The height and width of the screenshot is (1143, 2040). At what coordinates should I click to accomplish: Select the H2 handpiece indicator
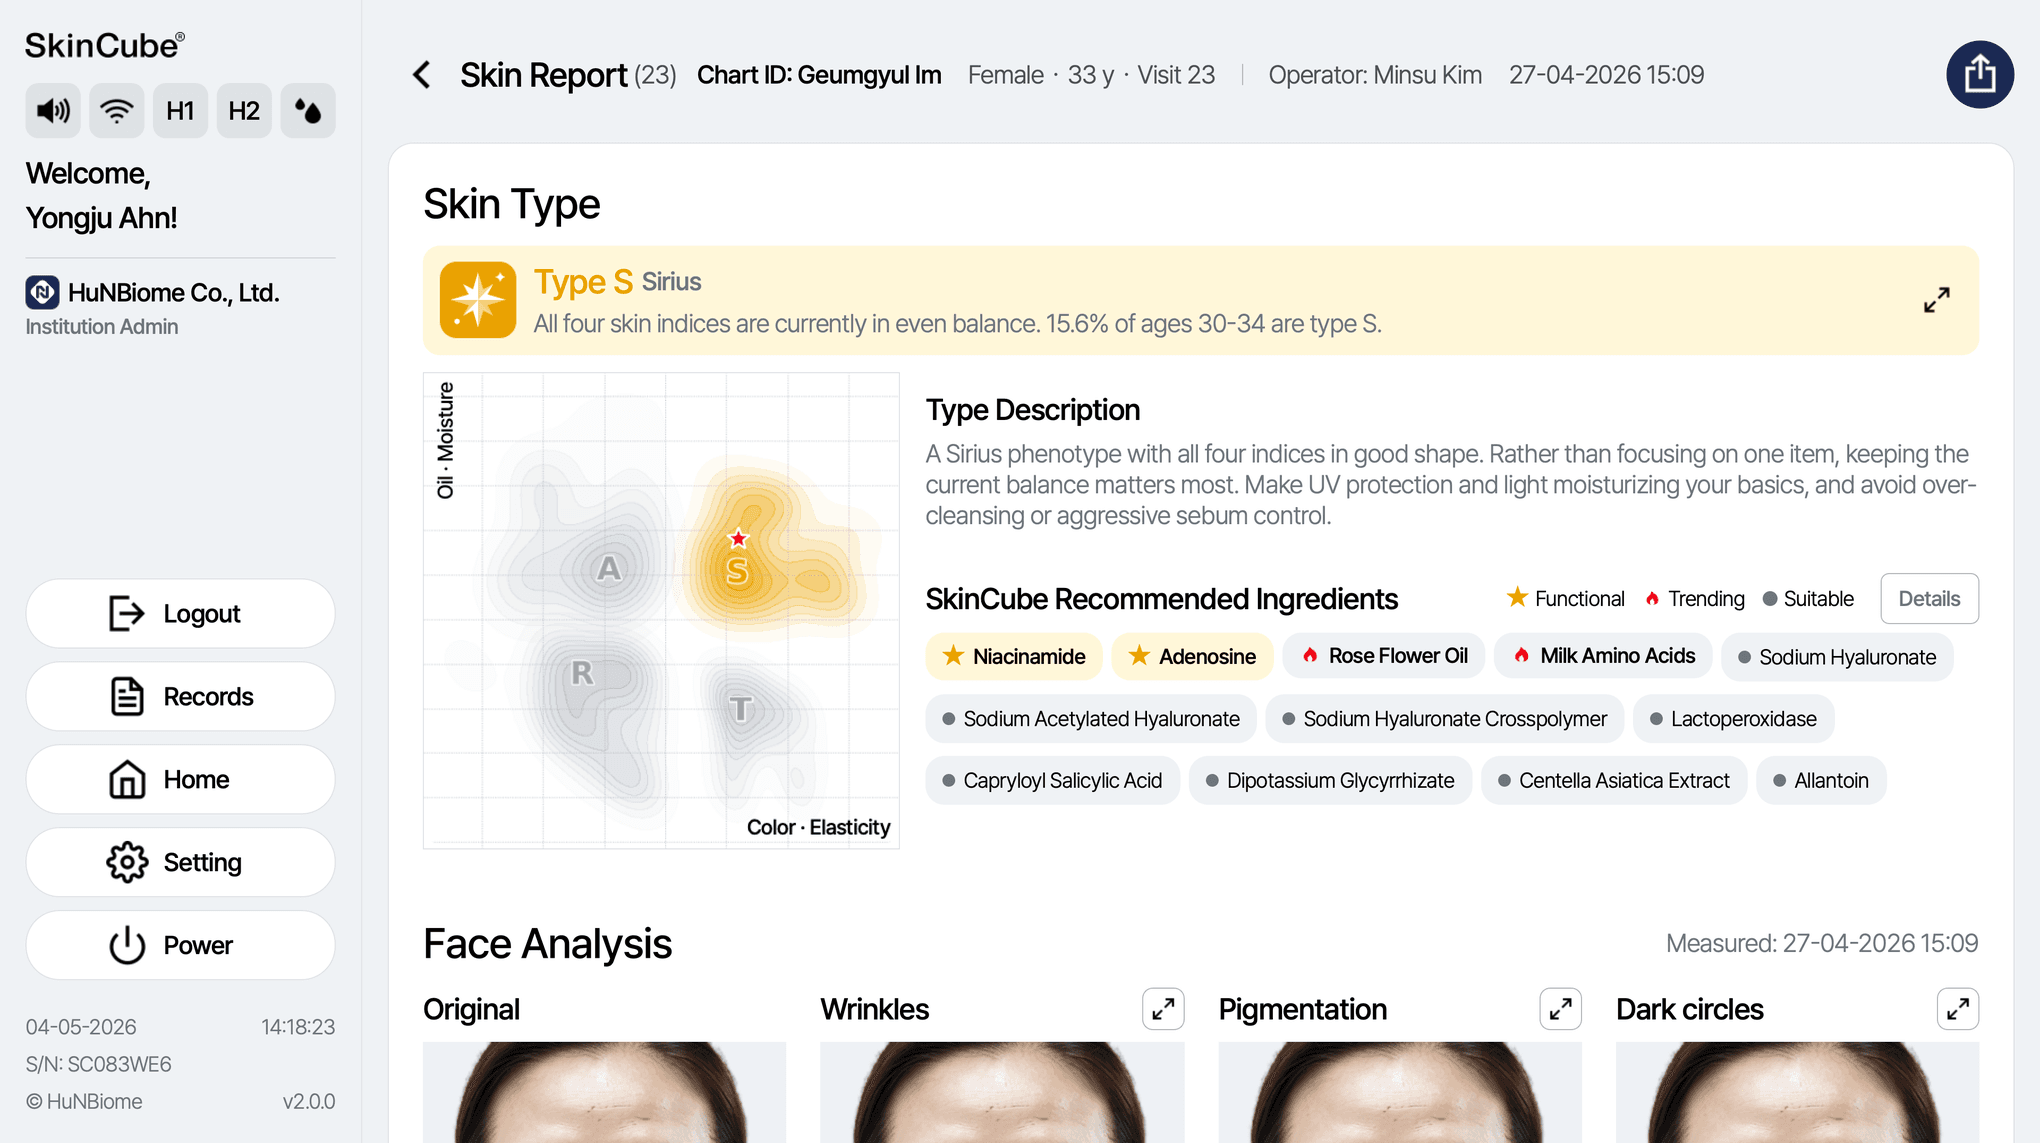pos(244,110)
